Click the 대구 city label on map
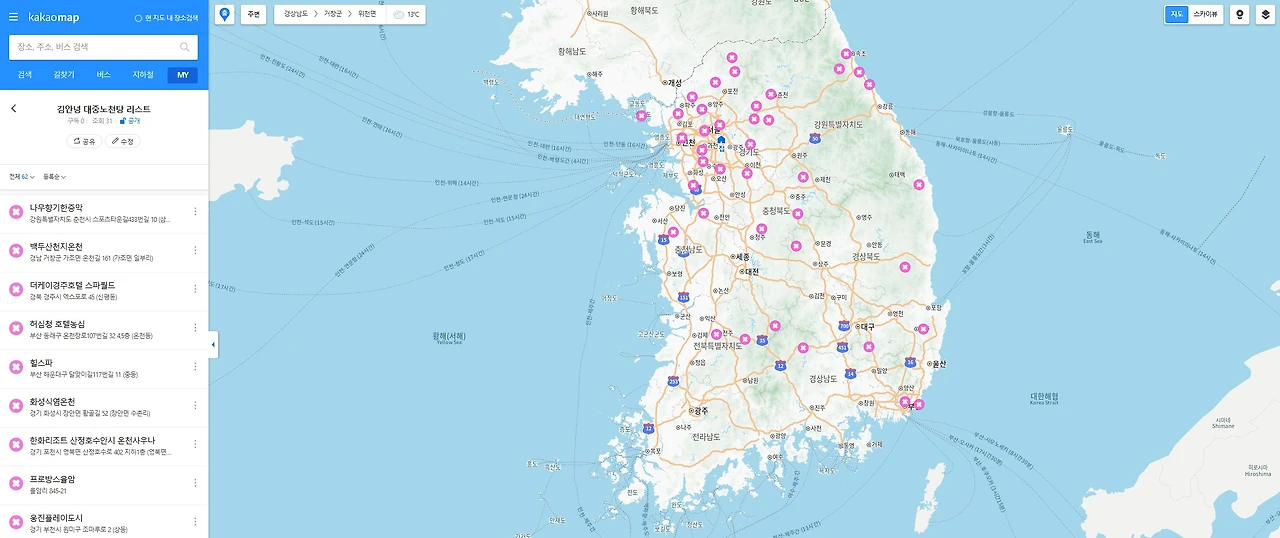 [x=866, y=326]
